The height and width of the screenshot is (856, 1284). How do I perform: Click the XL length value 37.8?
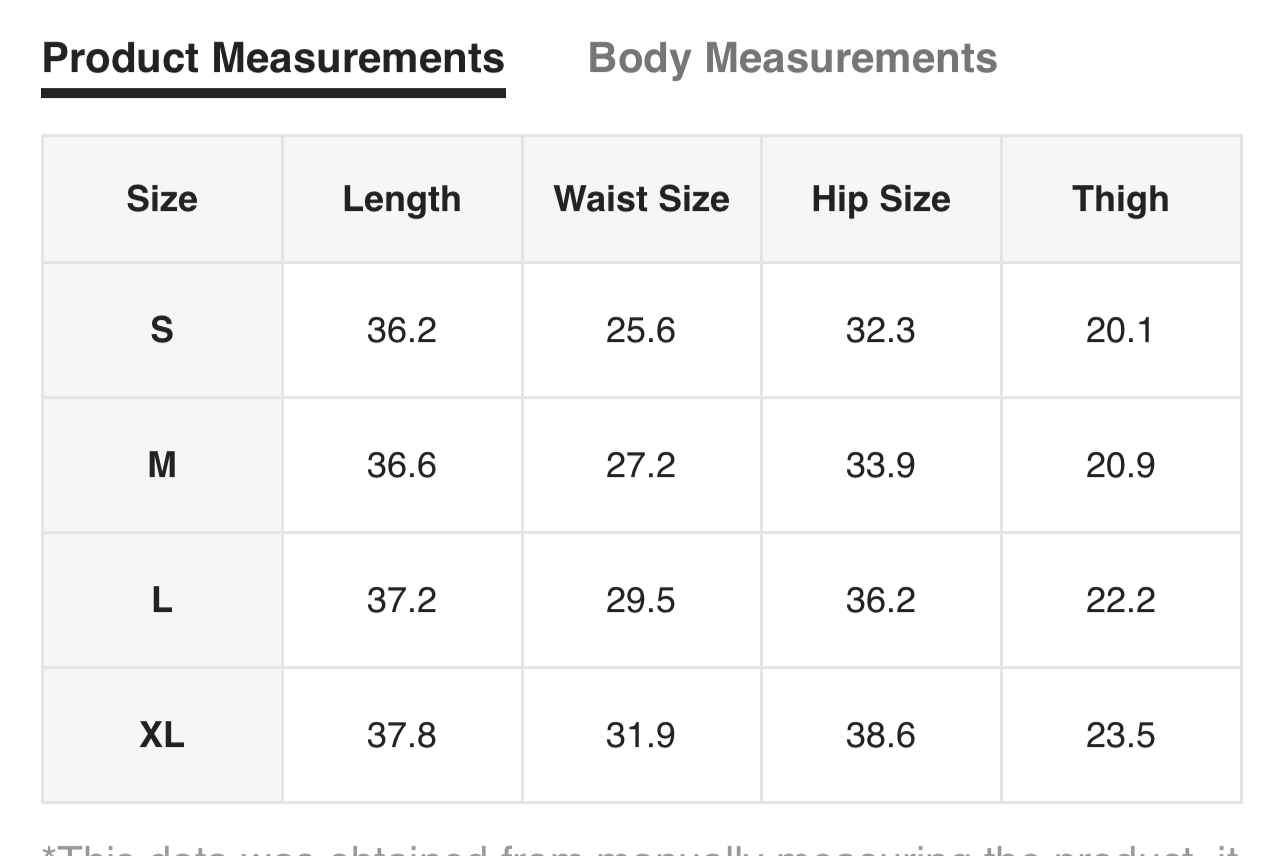[402, 736]
